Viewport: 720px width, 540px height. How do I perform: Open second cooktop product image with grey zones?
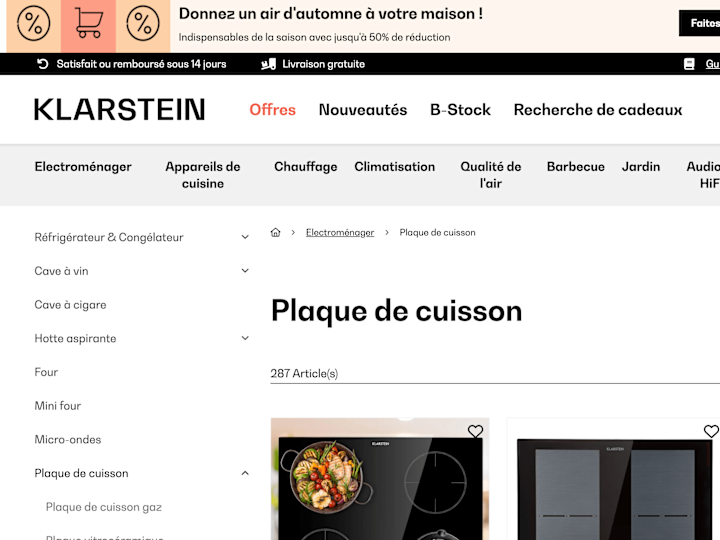(614, 479)
